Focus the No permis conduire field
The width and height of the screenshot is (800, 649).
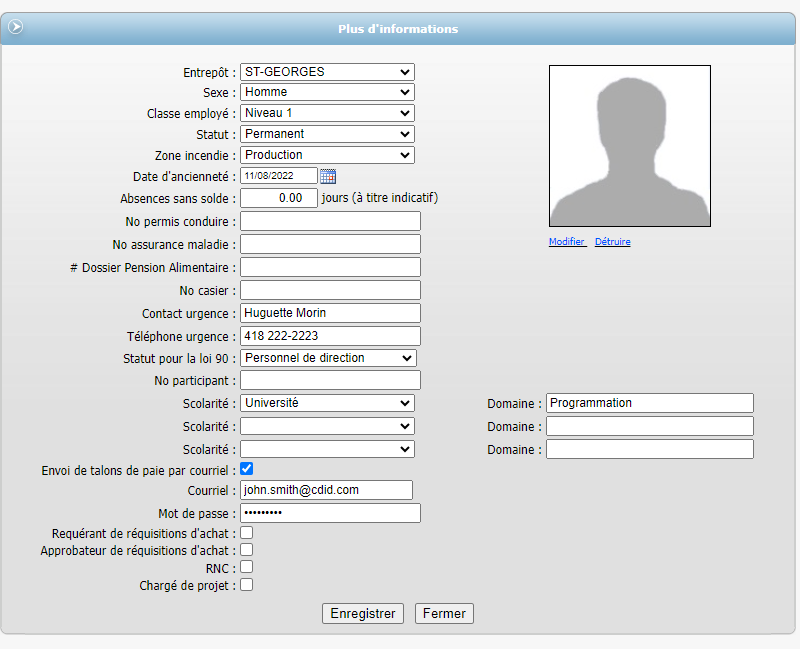(331, 221)
